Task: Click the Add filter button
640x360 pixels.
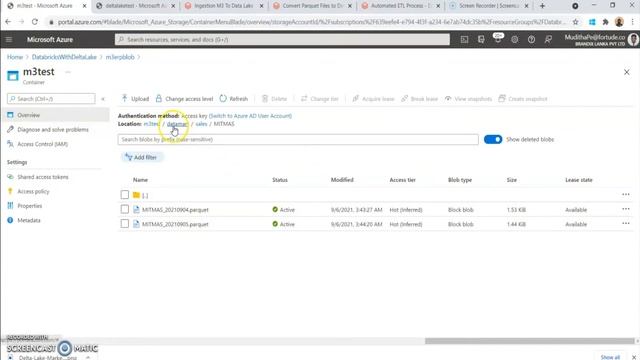Action: [x=142, y=157]
